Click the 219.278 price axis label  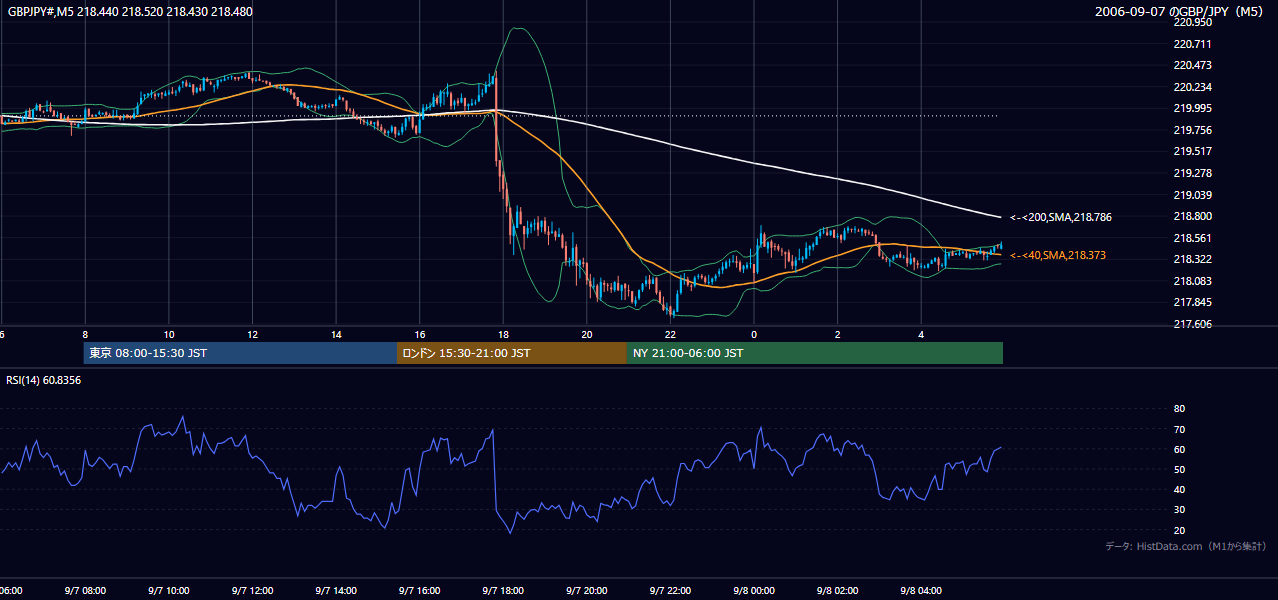(x=1192, y=173)
